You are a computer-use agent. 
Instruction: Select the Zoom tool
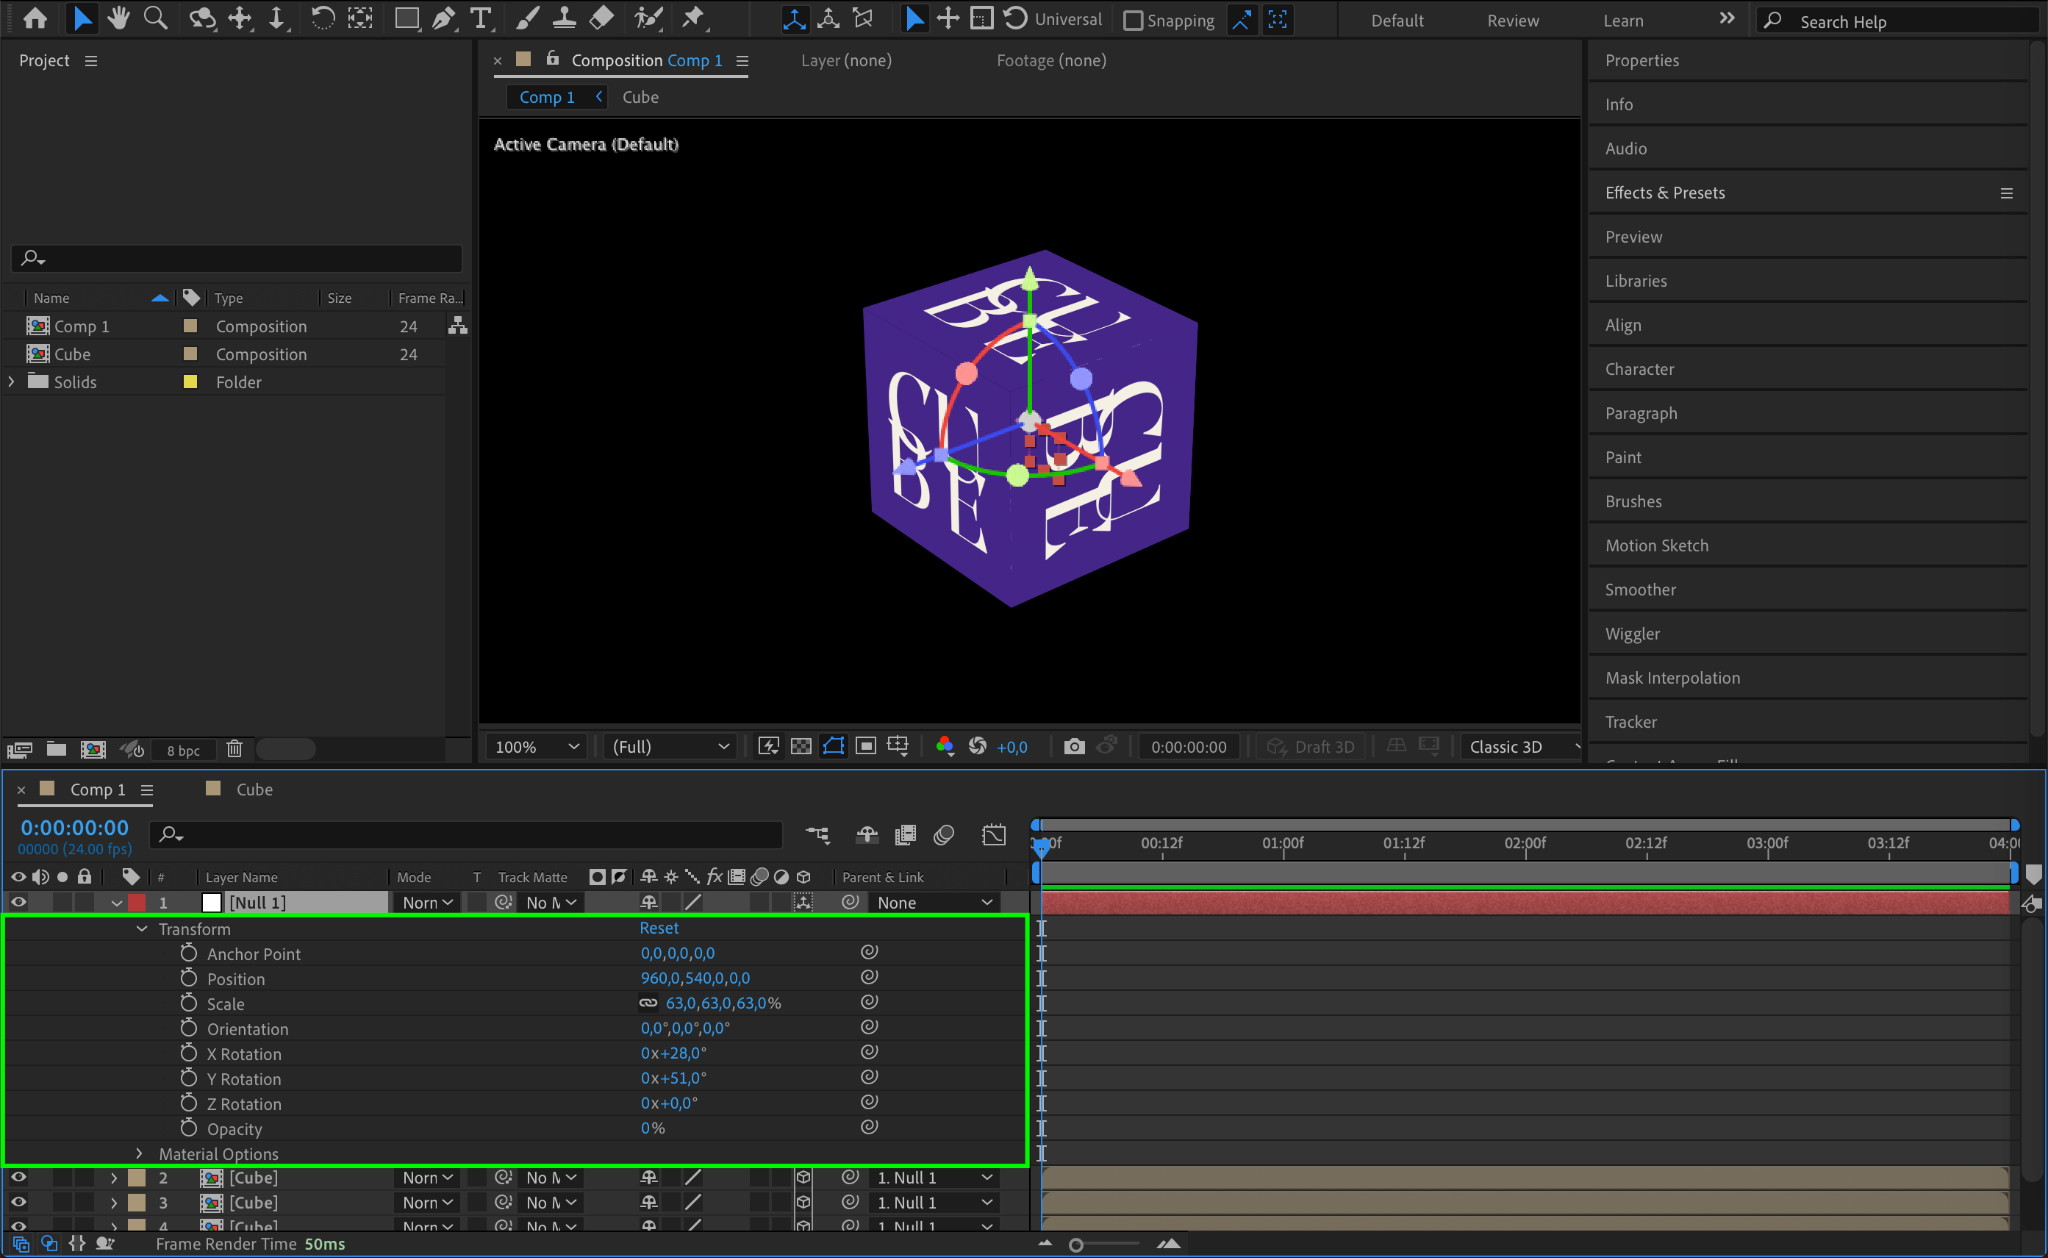[155, 18]
